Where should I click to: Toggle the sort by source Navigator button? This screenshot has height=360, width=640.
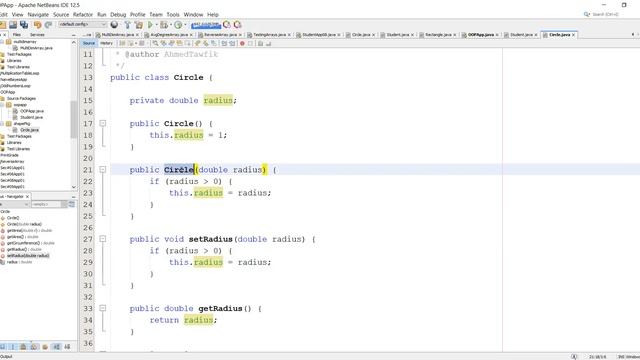67,347
